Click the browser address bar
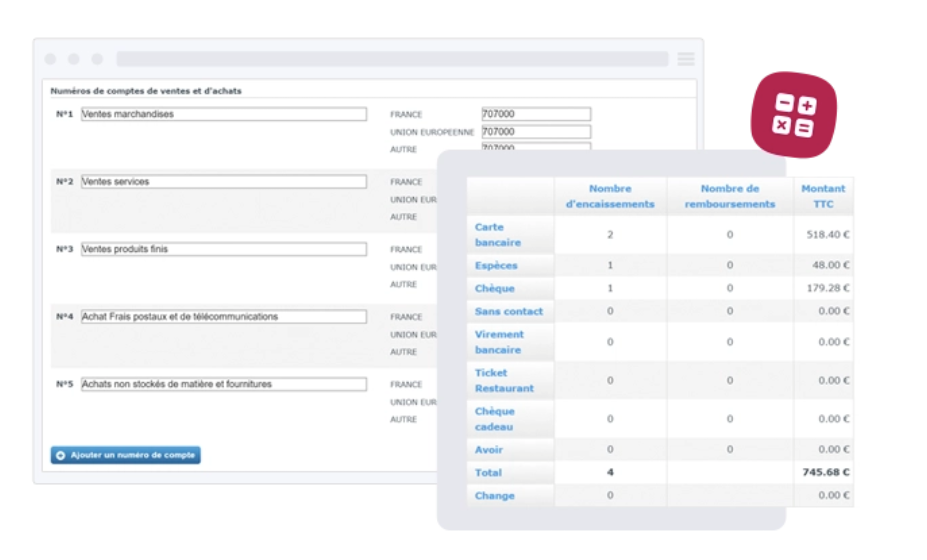 click(x=393, y=59)
